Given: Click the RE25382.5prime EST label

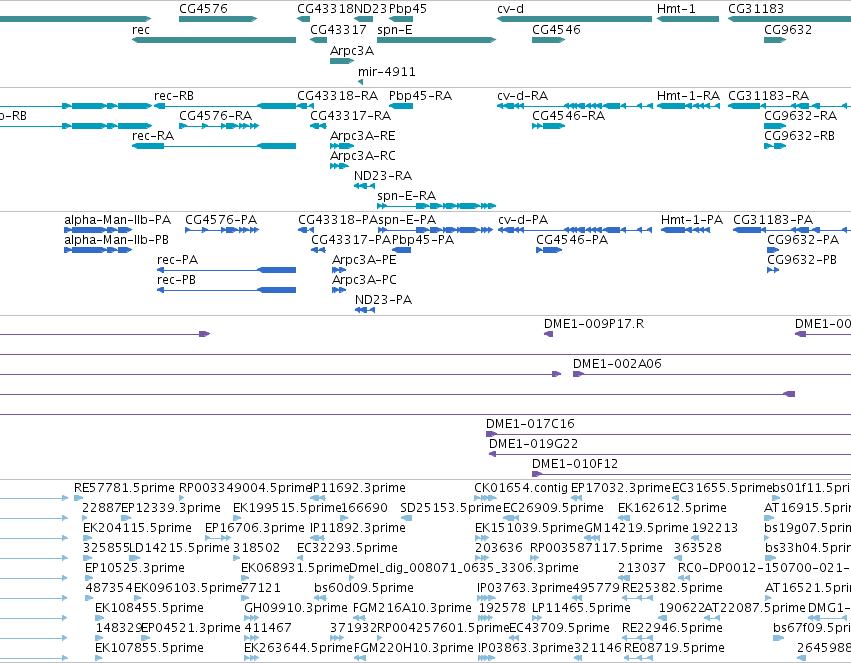Looking at the screenshot, I should pos(672,588).
